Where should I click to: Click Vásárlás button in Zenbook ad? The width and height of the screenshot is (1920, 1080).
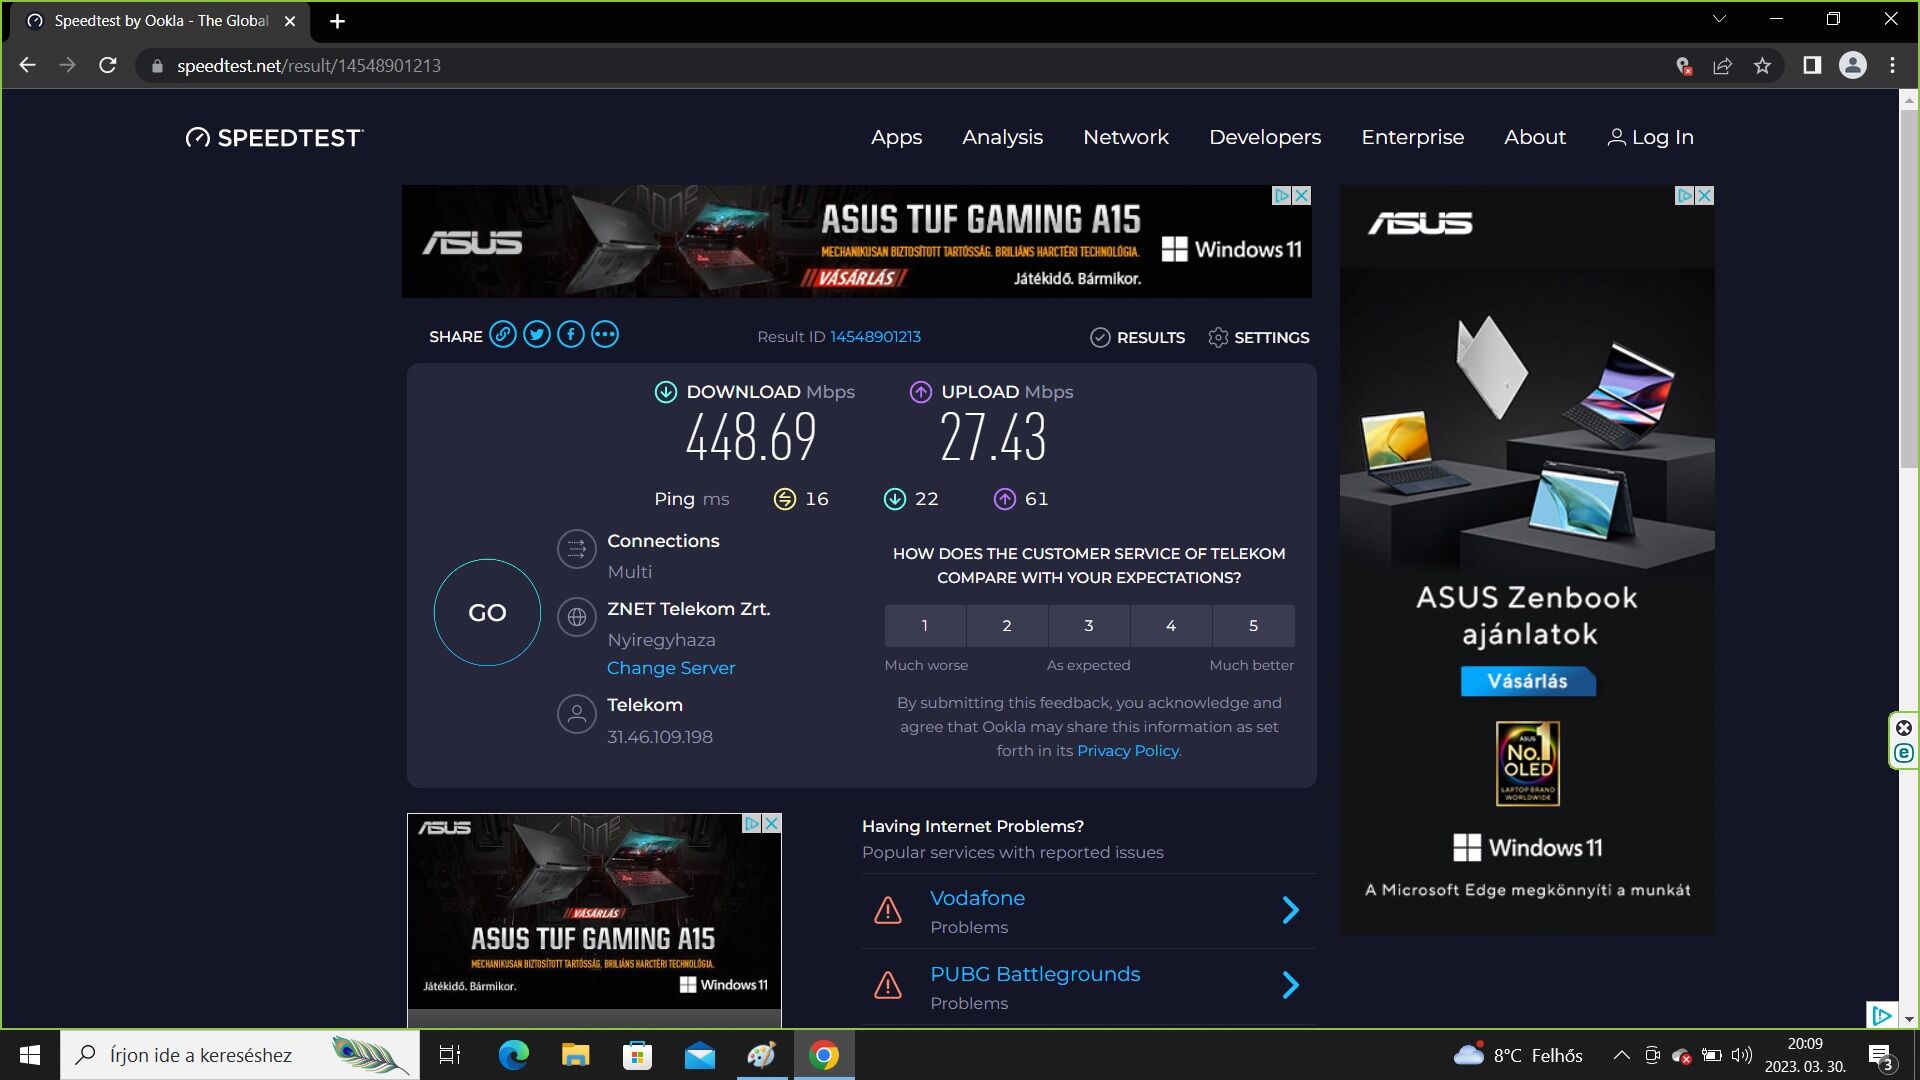[1527, 682]
